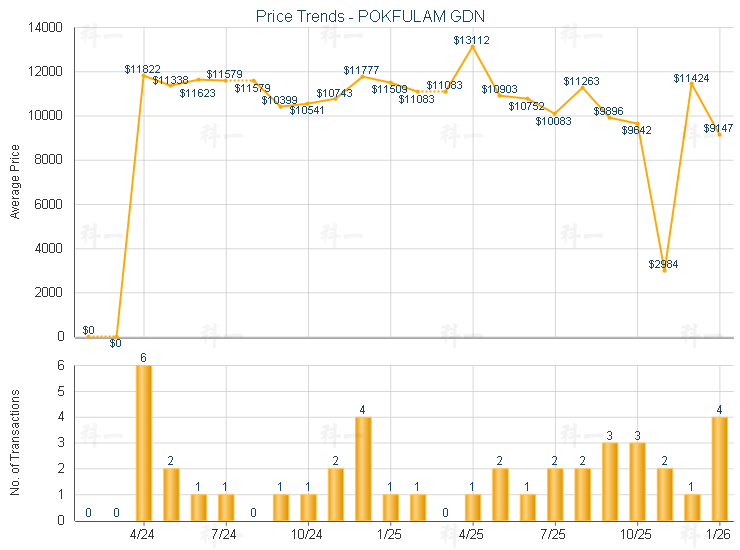This screenshot has height=550, width=740.
Task: Click the No. of Transactions axis title
Action: 15,443
